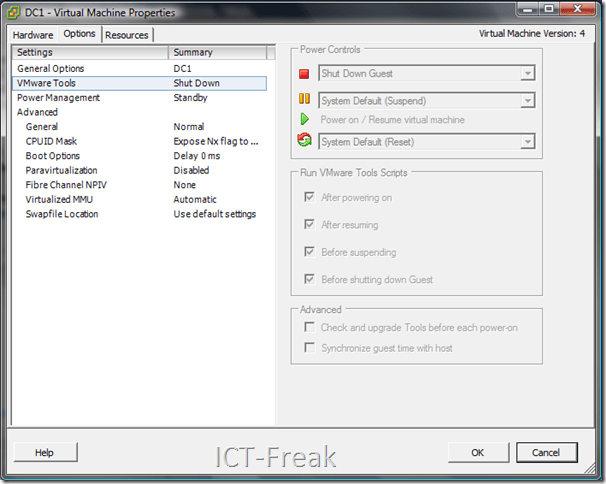
Task: Enable Synchronize guest time with host
Action: pyautogui.click(x=310, y=347)
